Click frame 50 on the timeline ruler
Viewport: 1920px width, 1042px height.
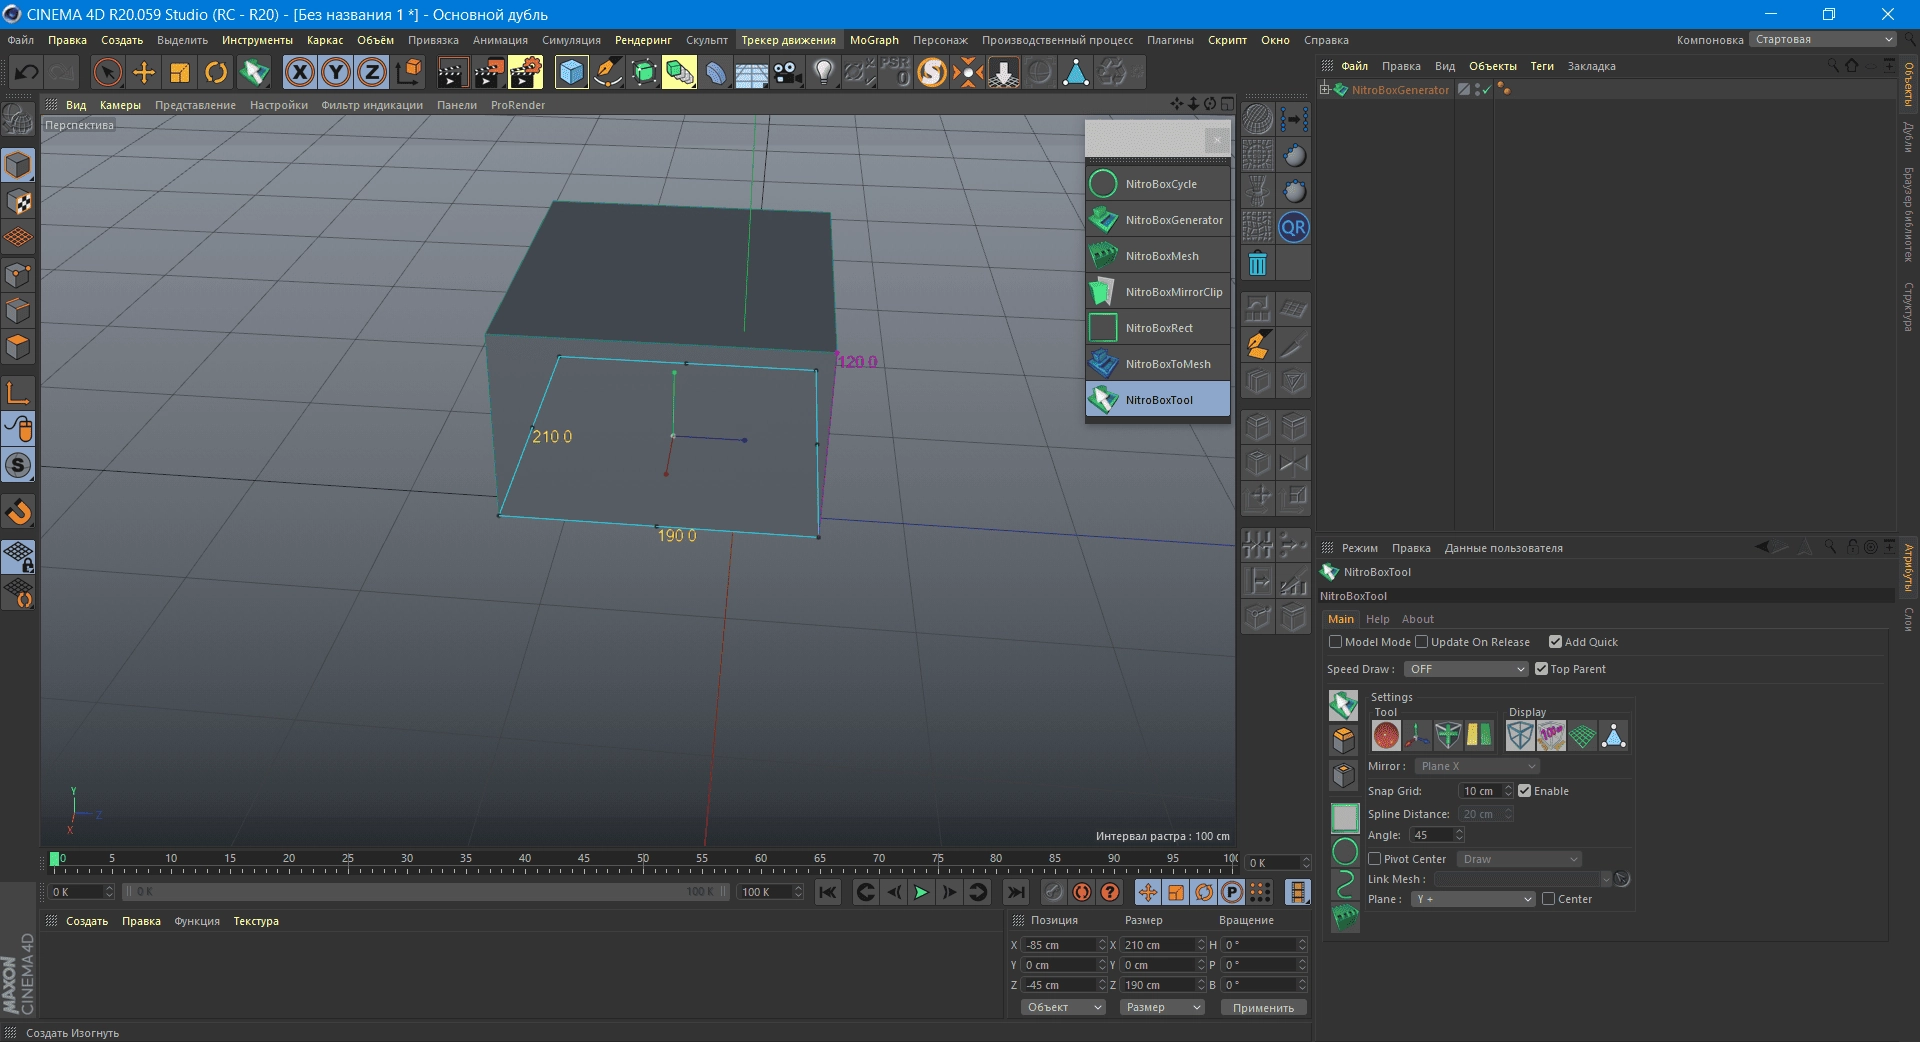click(x=643, y=858)
